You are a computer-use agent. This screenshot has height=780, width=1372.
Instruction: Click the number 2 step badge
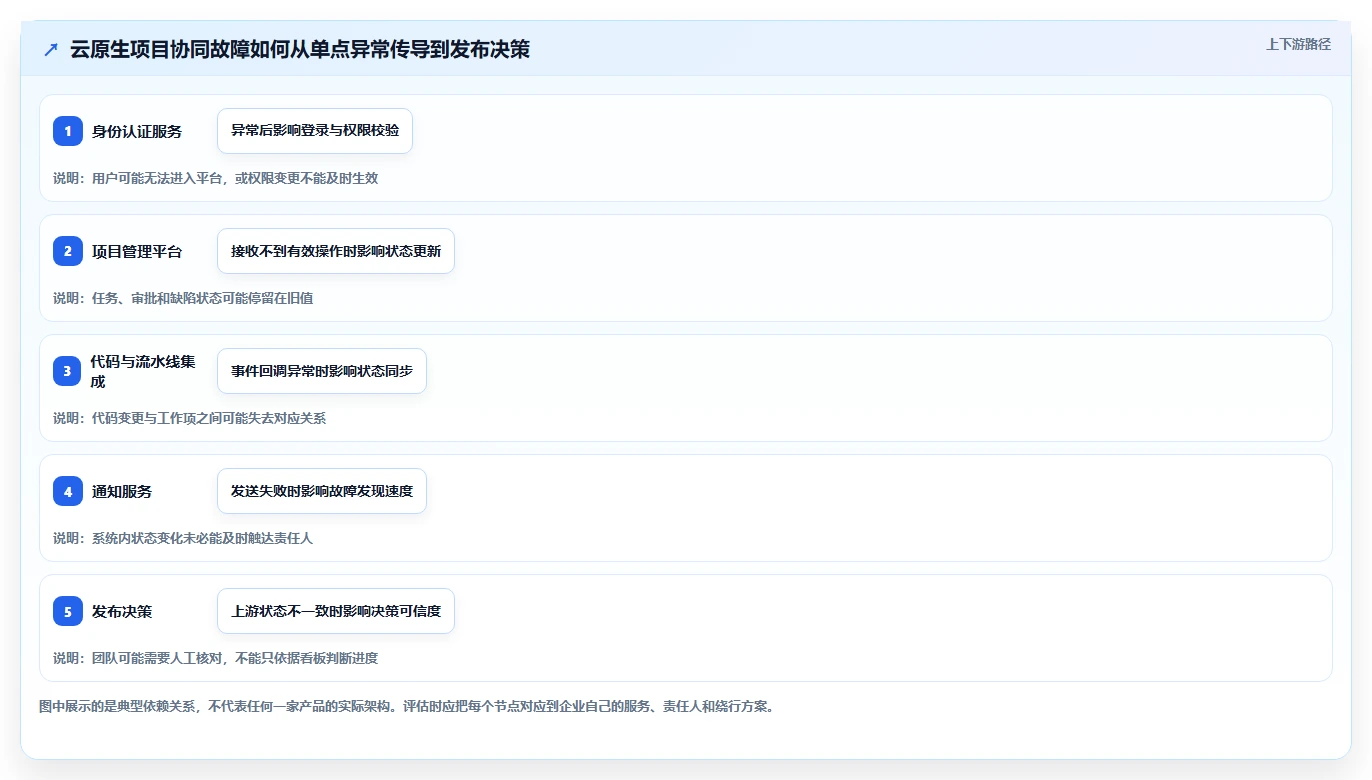coord(68,251)
